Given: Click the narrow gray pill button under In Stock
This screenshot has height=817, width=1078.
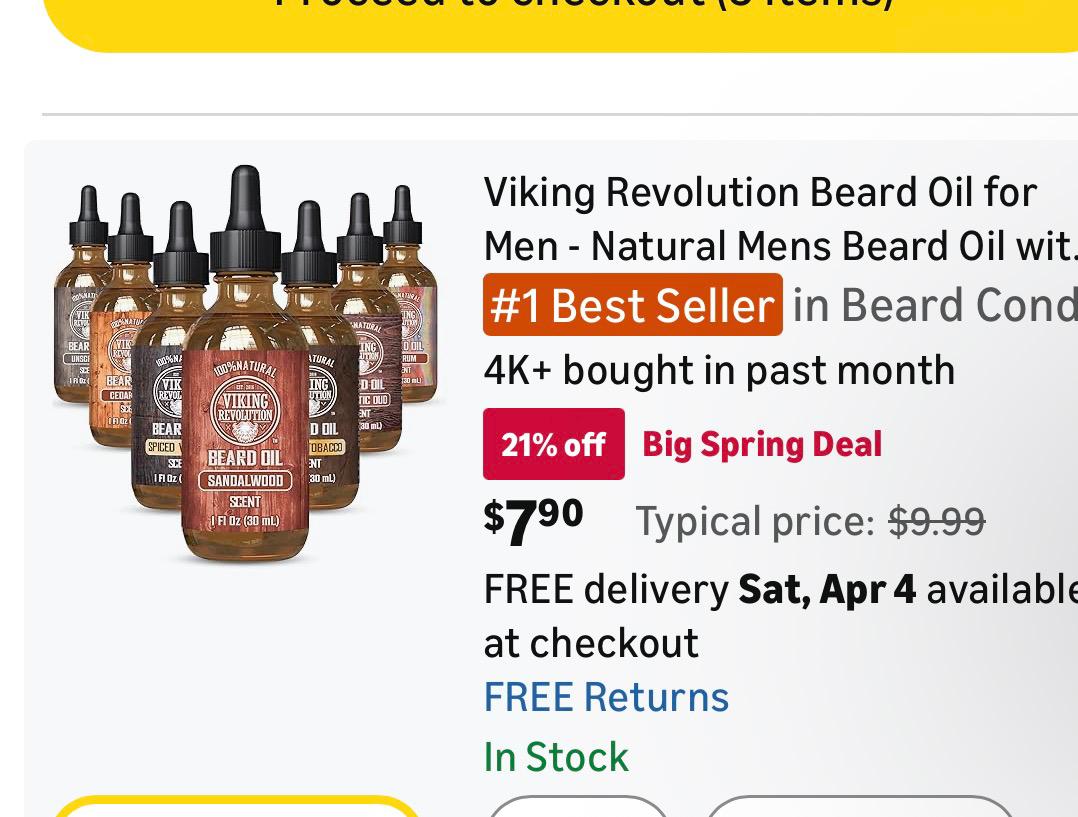Looking at the screenshot, I should pos(577,808).
